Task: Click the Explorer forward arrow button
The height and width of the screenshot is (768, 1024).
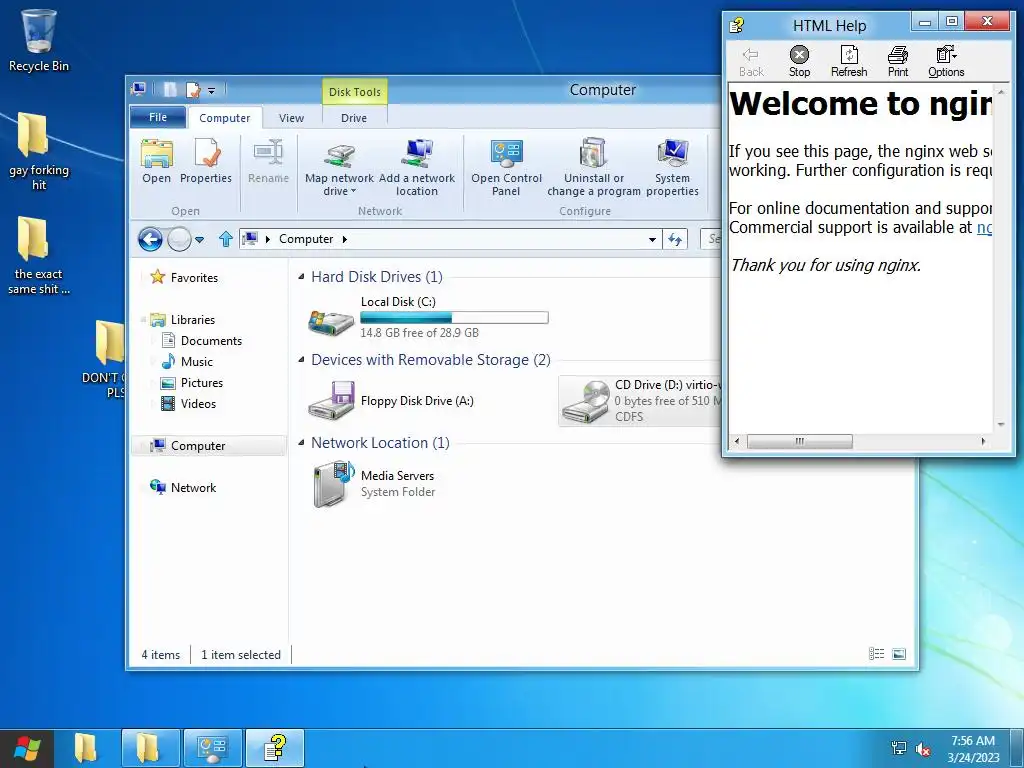Action: tap(179, 240)
